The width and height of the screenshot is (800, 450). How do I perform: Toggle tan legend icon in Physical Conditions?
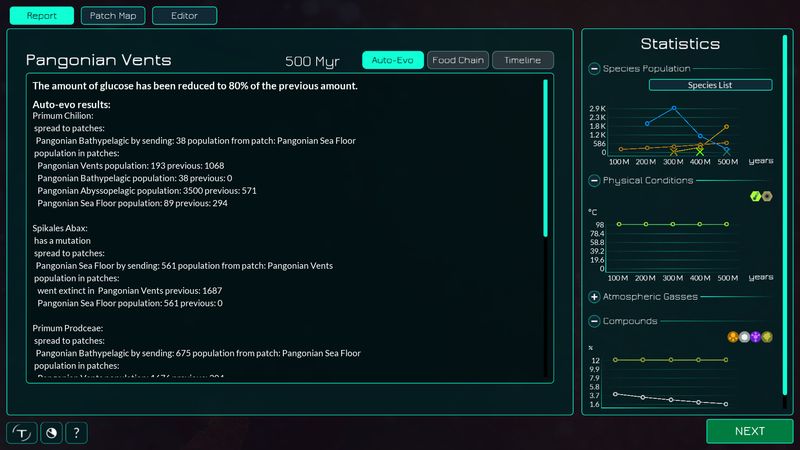pos(767,196)
